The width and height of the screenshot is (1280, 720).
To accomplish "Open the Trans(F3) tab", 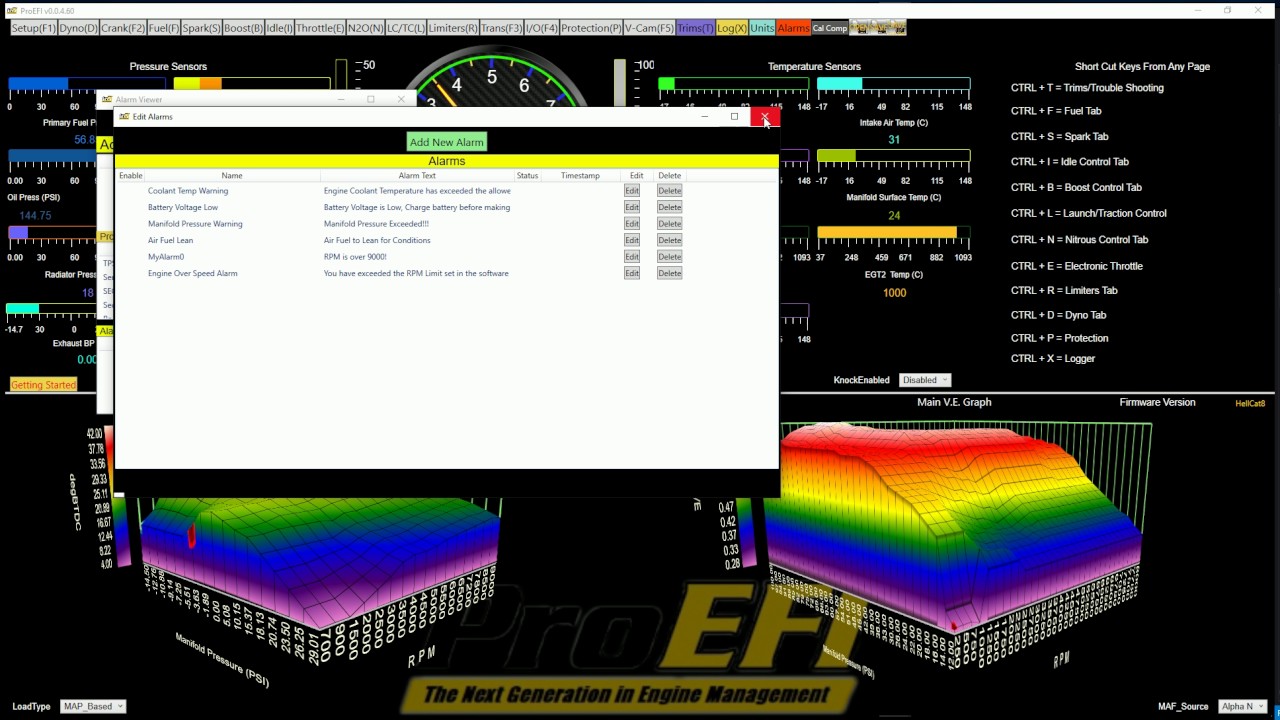I will tap(502, 28).
